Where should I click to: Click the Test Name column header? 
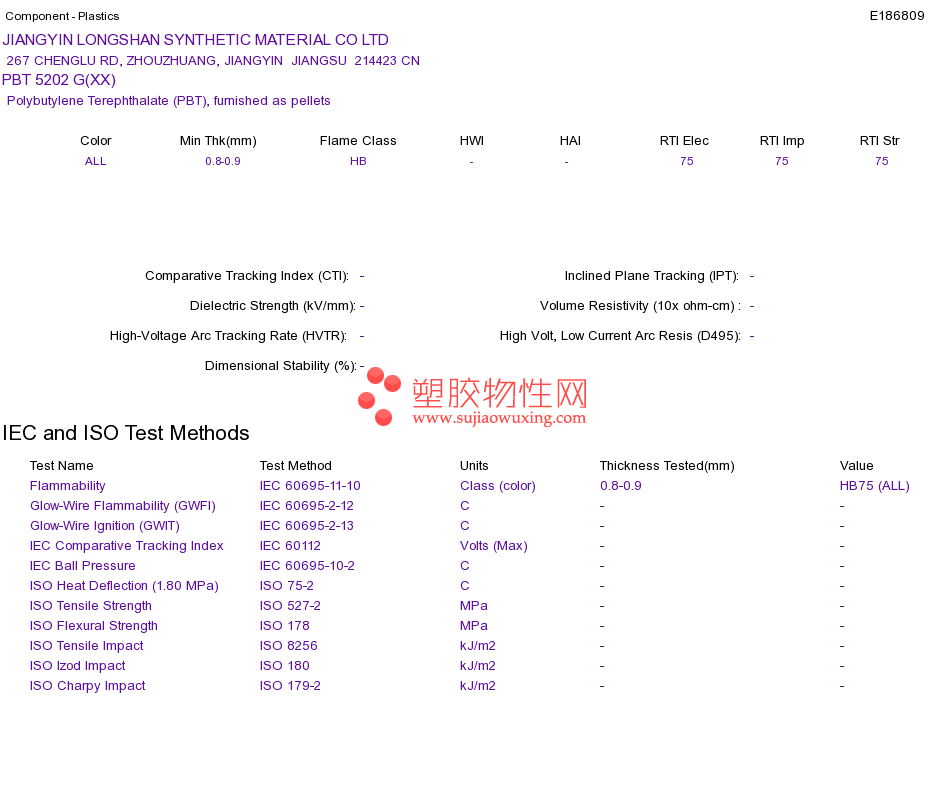click(x=62, y=465)
